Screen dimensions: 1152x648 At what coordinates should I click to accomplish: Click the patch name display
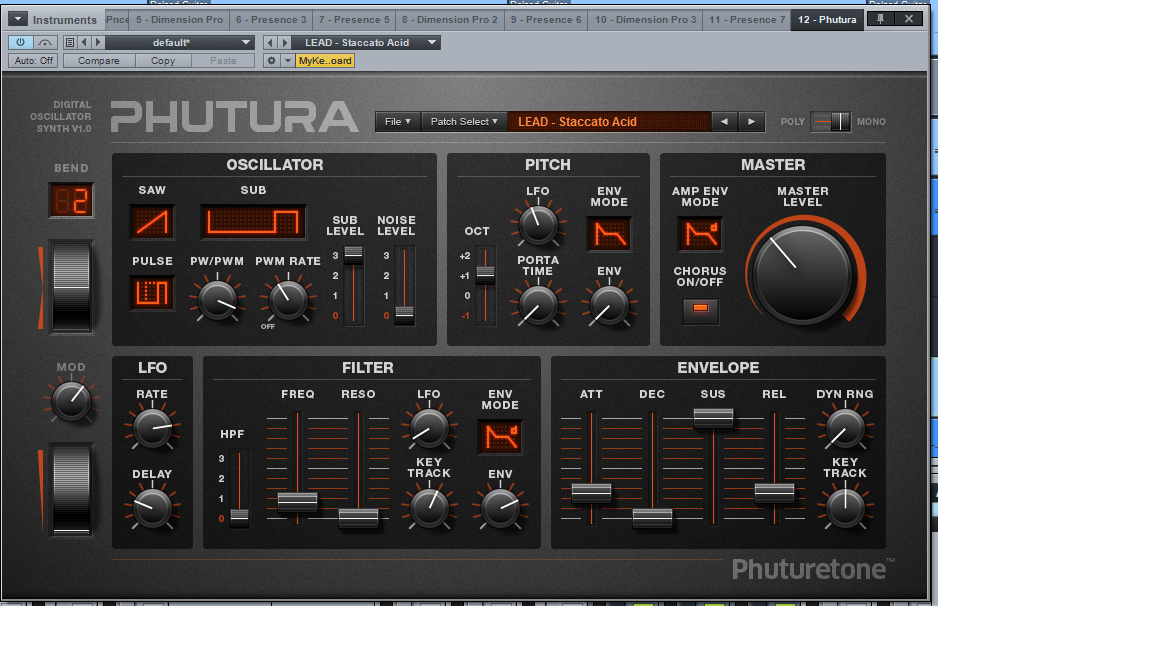click(x=609, y=122)
